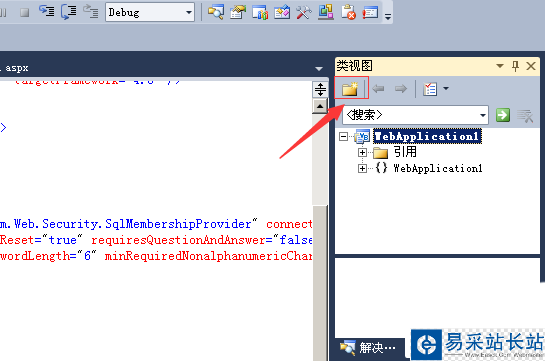Click the Stop debugging square button
Screen dimensions: 545x361
coord(24,13)
